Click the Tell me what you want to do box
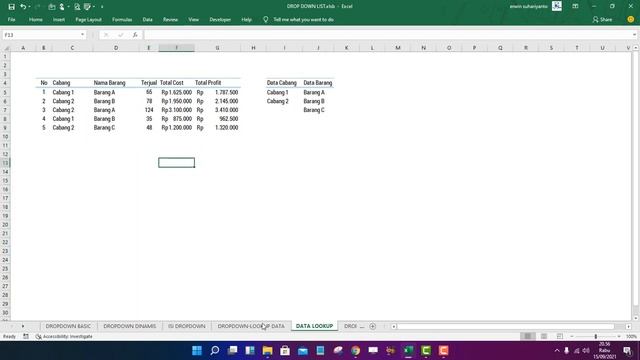 tap(303, 20)
